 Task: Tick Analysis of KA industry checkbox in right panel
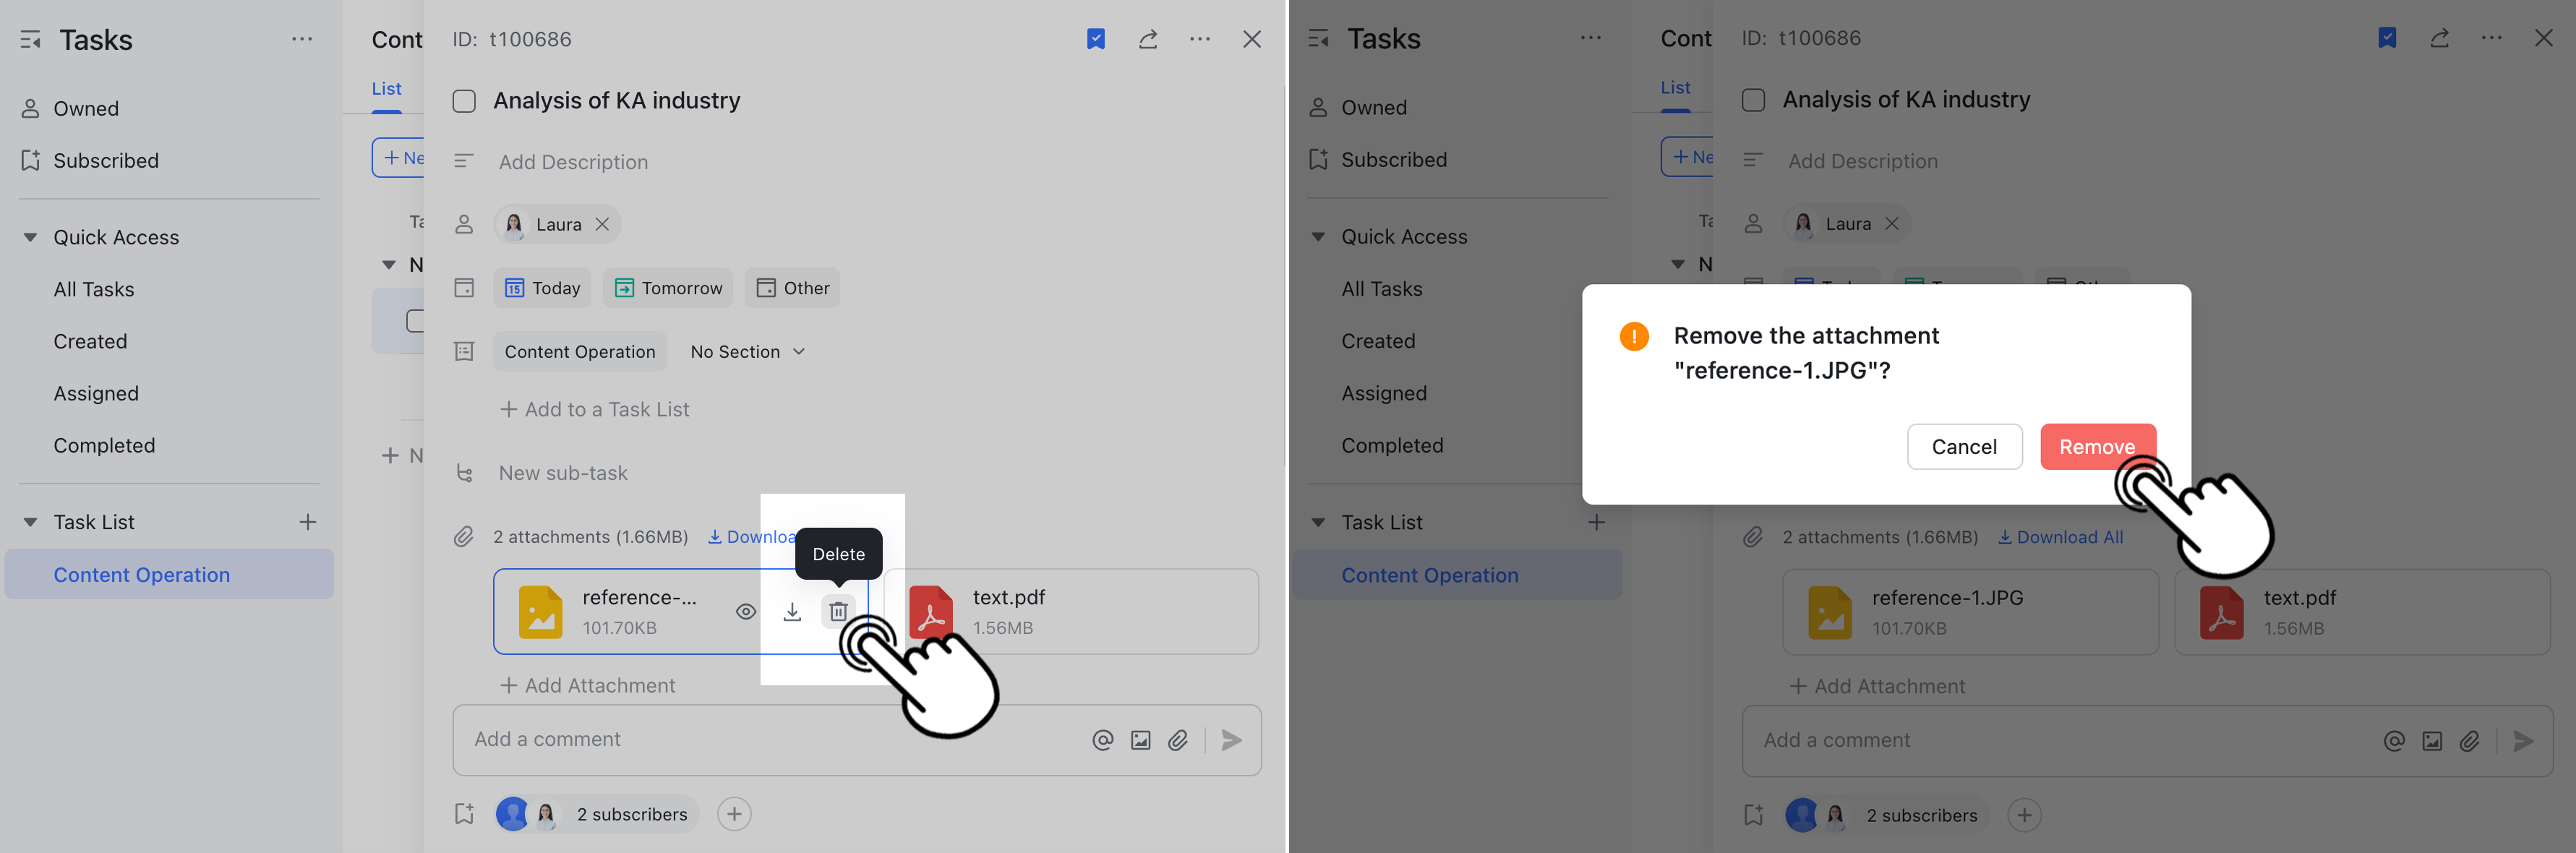pos(1753,100)
